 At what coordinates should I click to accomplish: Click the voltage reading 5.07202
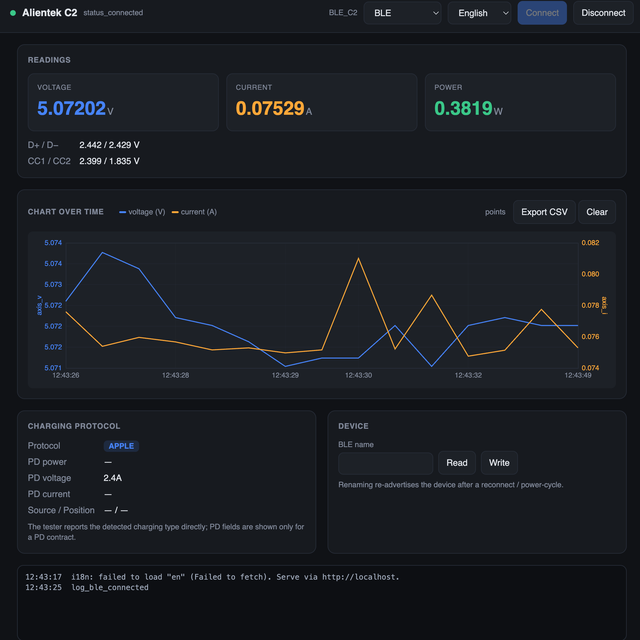pyautogui.click(x=71, y=109)
